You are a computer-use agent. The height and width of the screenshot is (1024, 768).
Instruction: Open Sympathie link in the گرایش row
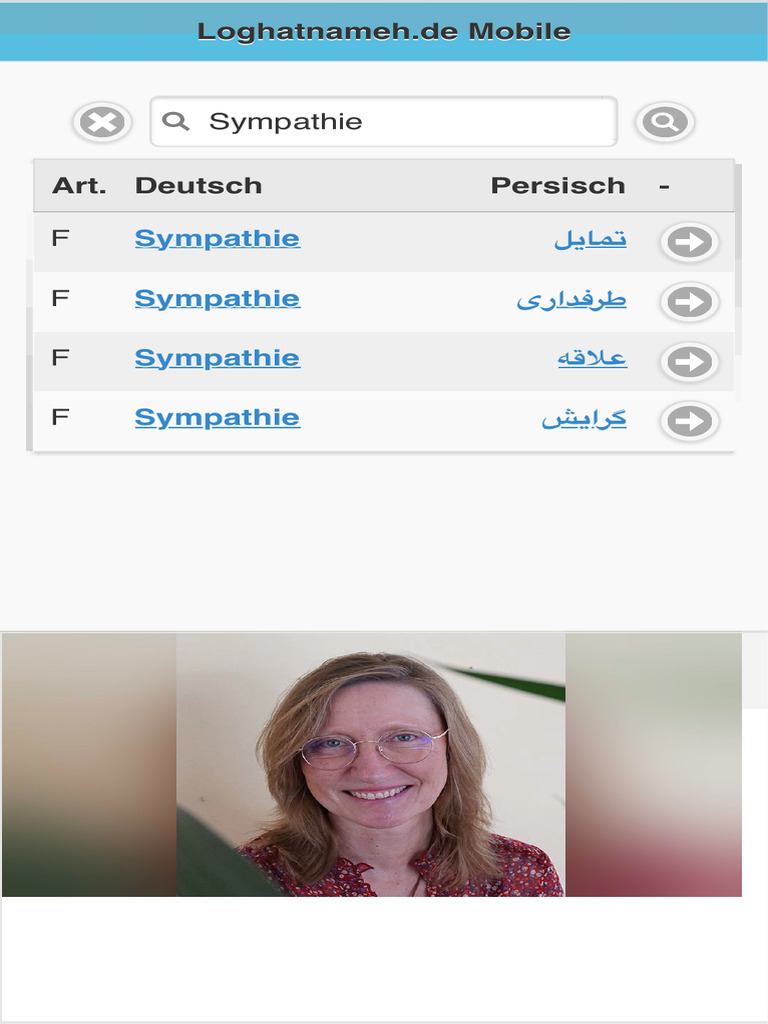[x=217, y=418]
